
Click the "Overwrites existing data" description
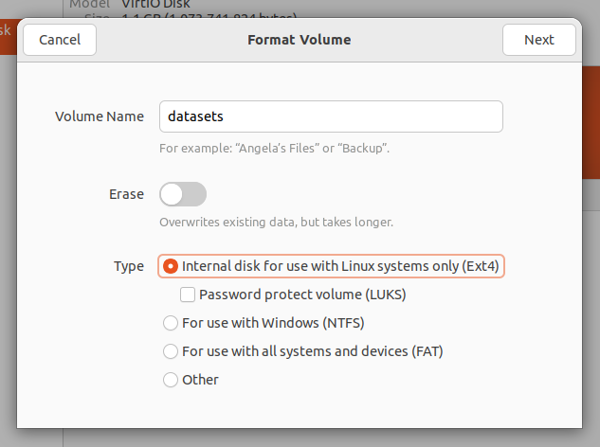276,222
